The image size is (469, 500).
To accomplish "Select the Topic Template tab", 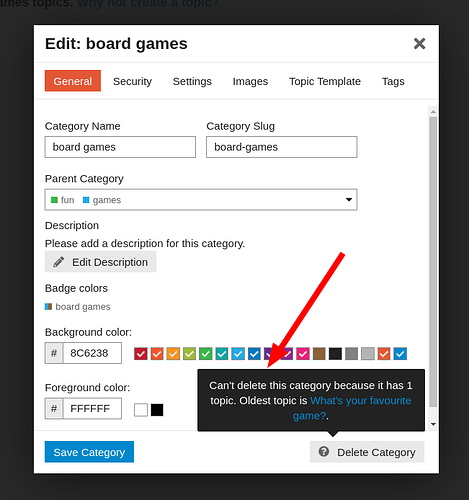I will [325, 81].
